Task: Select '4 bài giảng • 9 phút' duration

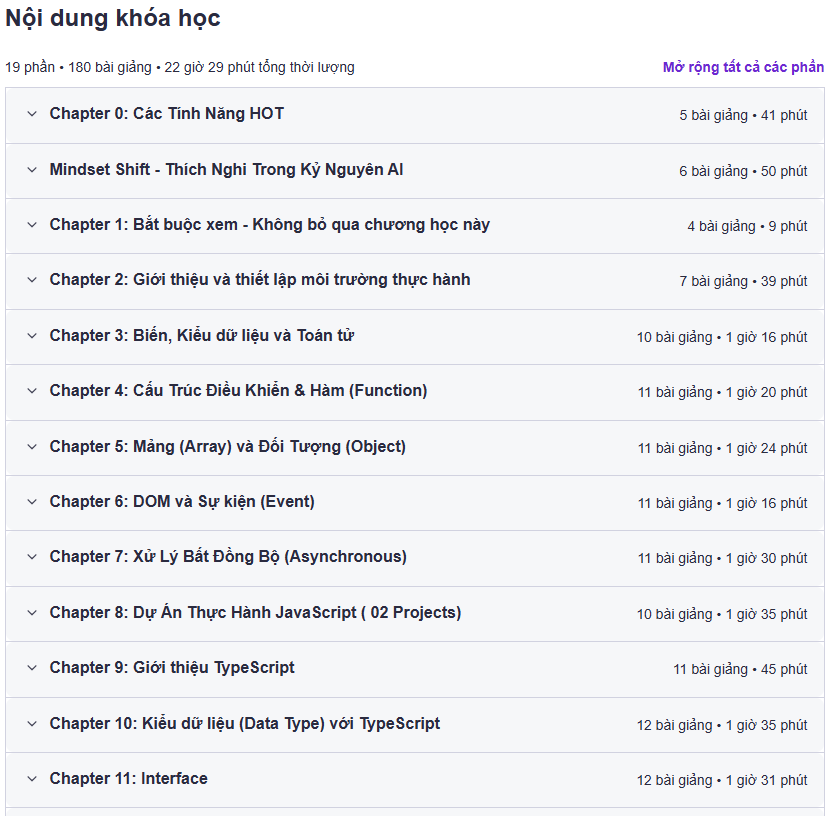Action: 747,226
